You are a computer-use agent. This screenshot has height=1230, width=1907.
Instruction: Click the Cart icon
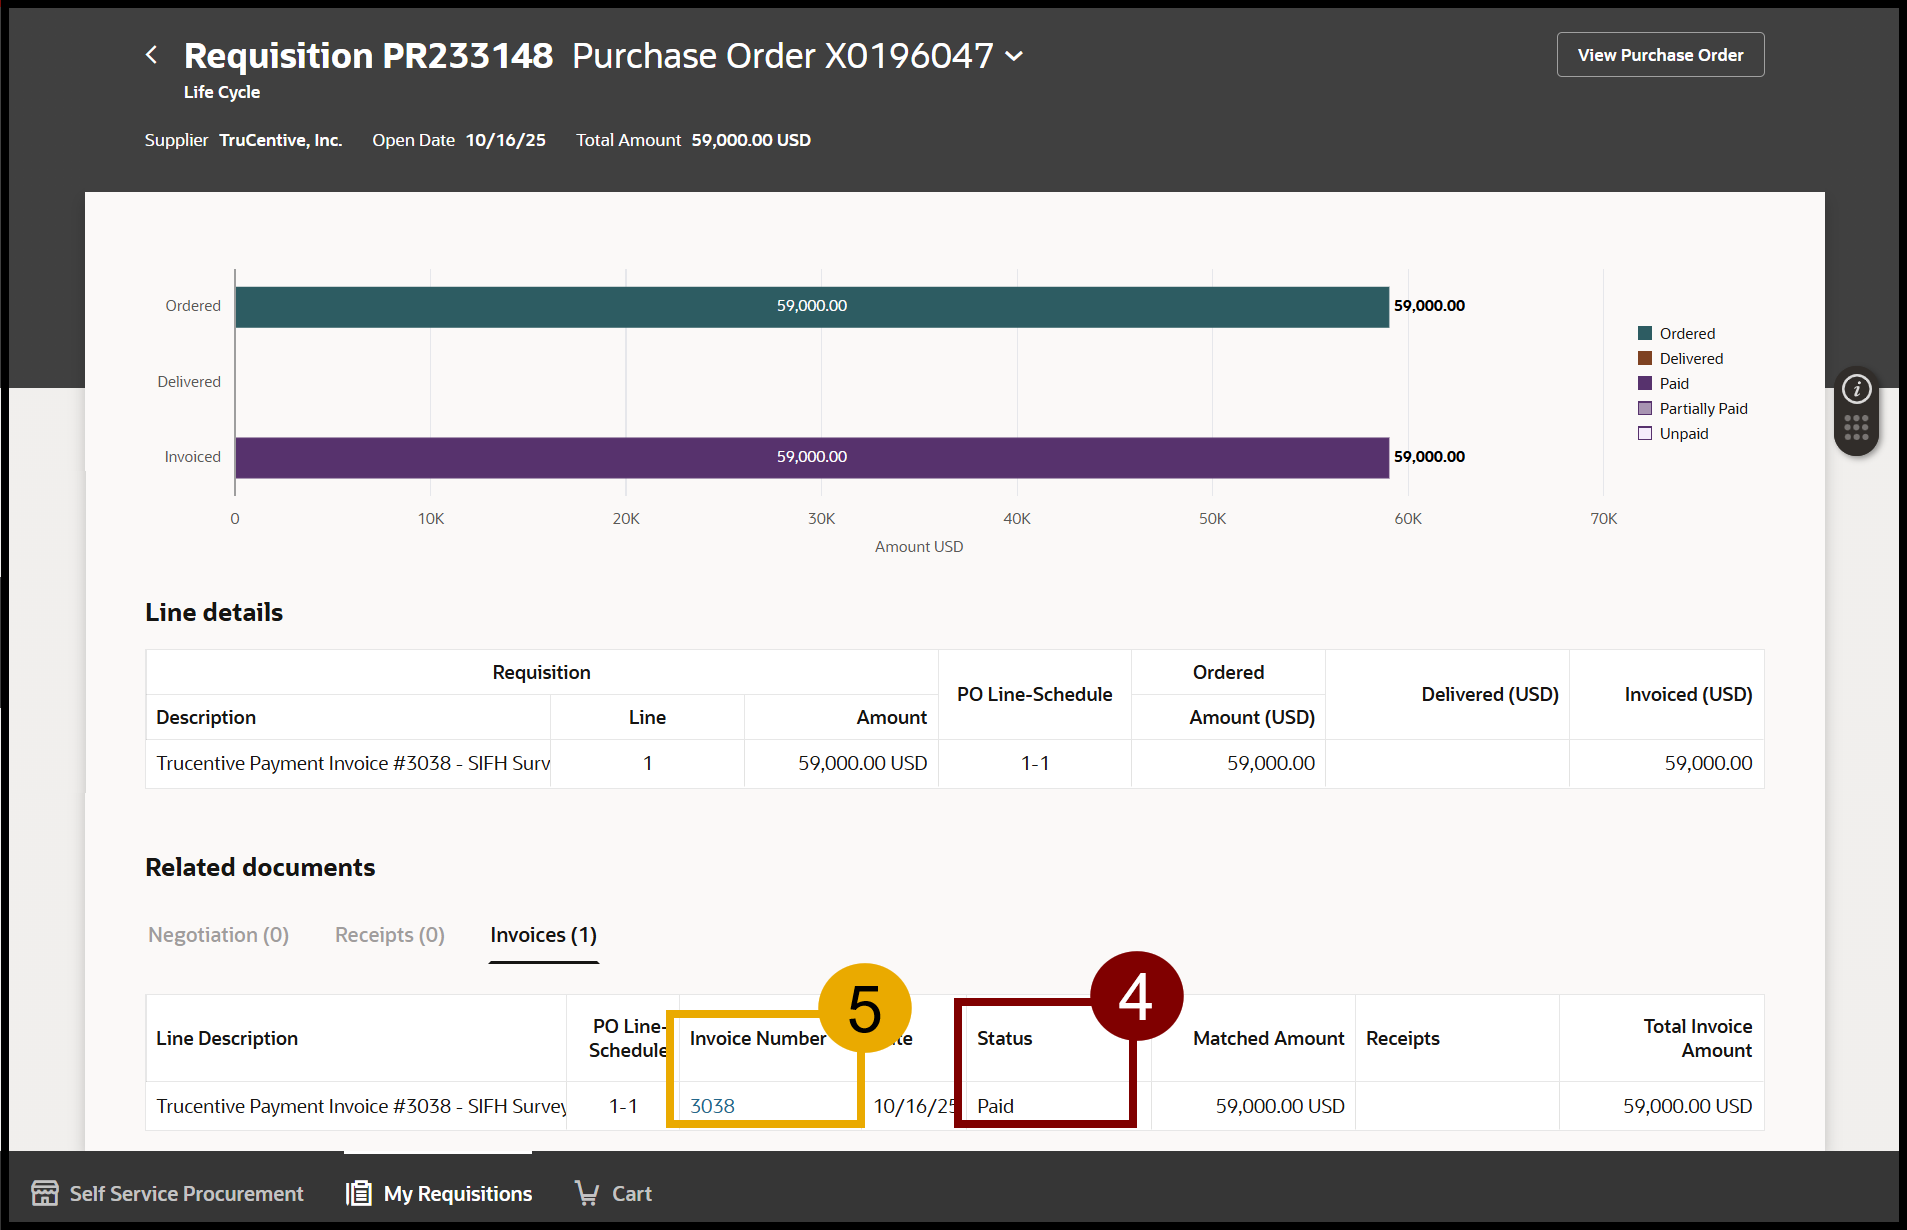(x=587, y=1193)
